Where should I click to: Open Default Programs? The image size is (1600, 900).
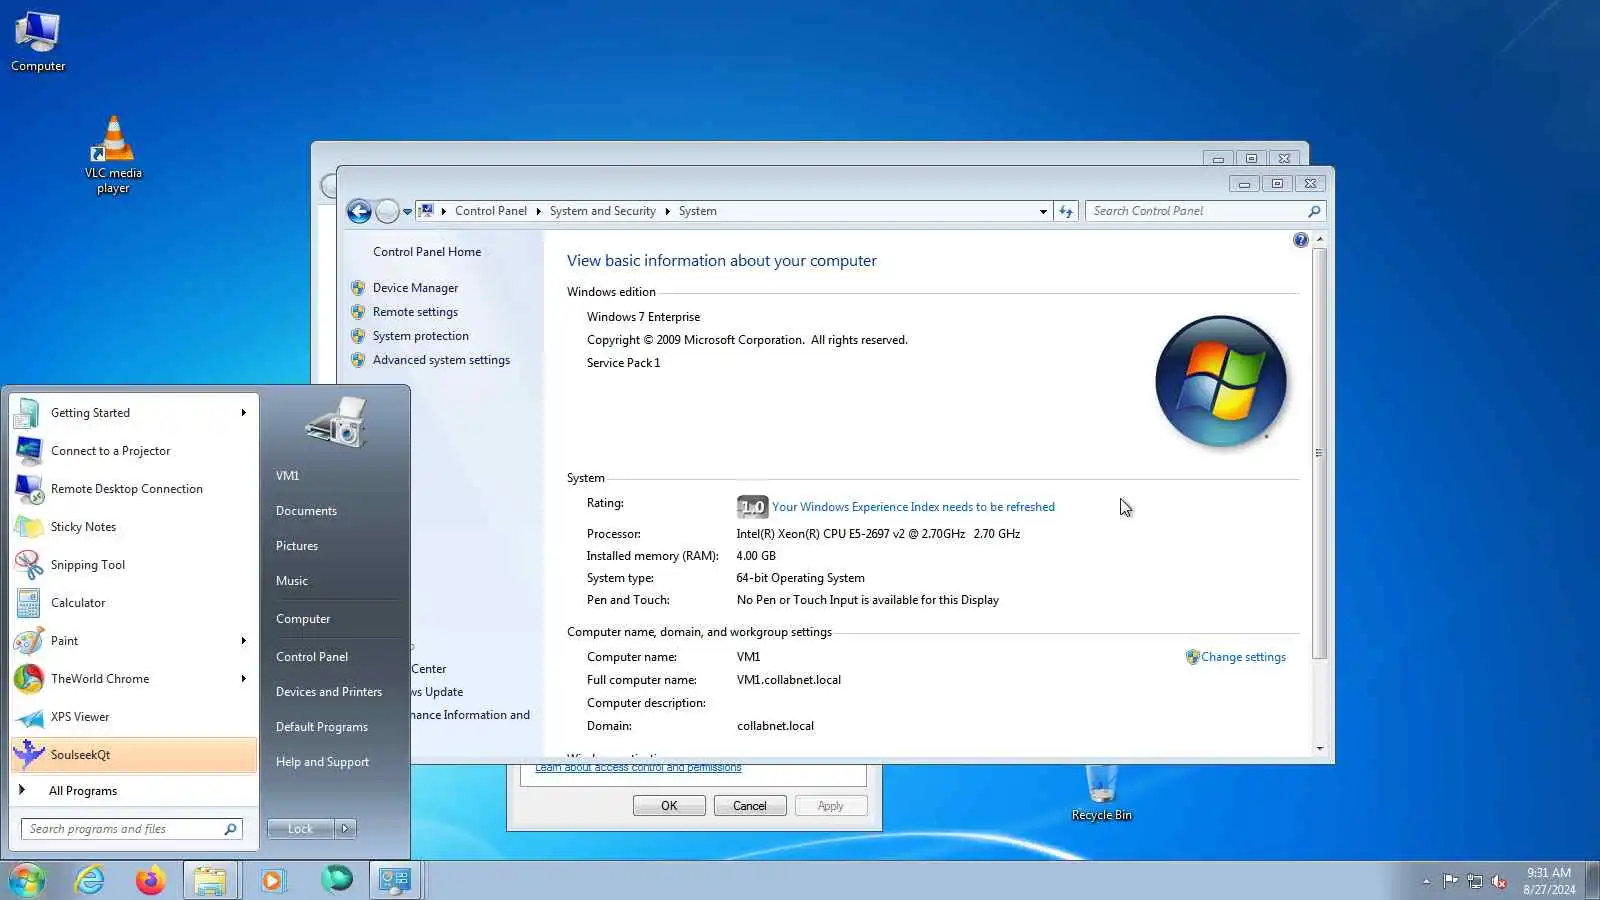pos(322,727)
